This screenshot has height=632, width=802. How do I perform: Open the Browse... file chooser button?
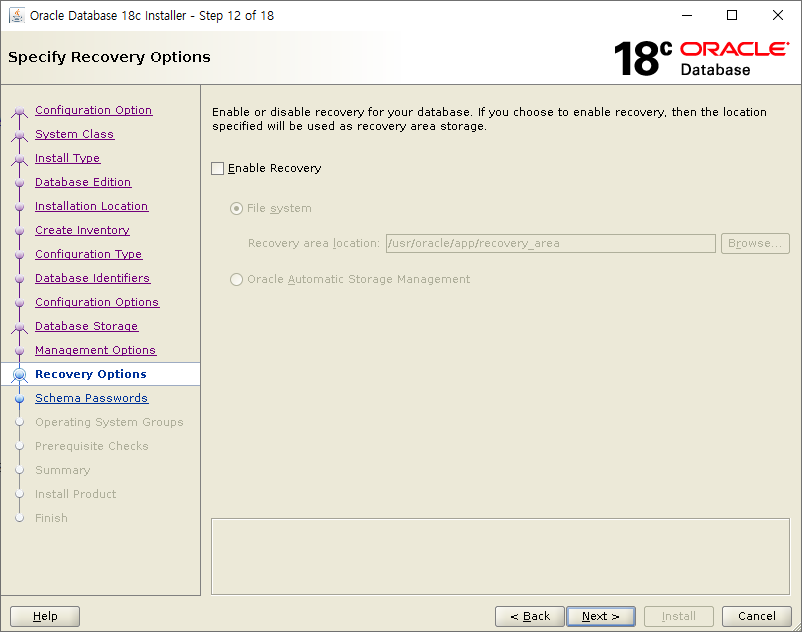[755, 243]
